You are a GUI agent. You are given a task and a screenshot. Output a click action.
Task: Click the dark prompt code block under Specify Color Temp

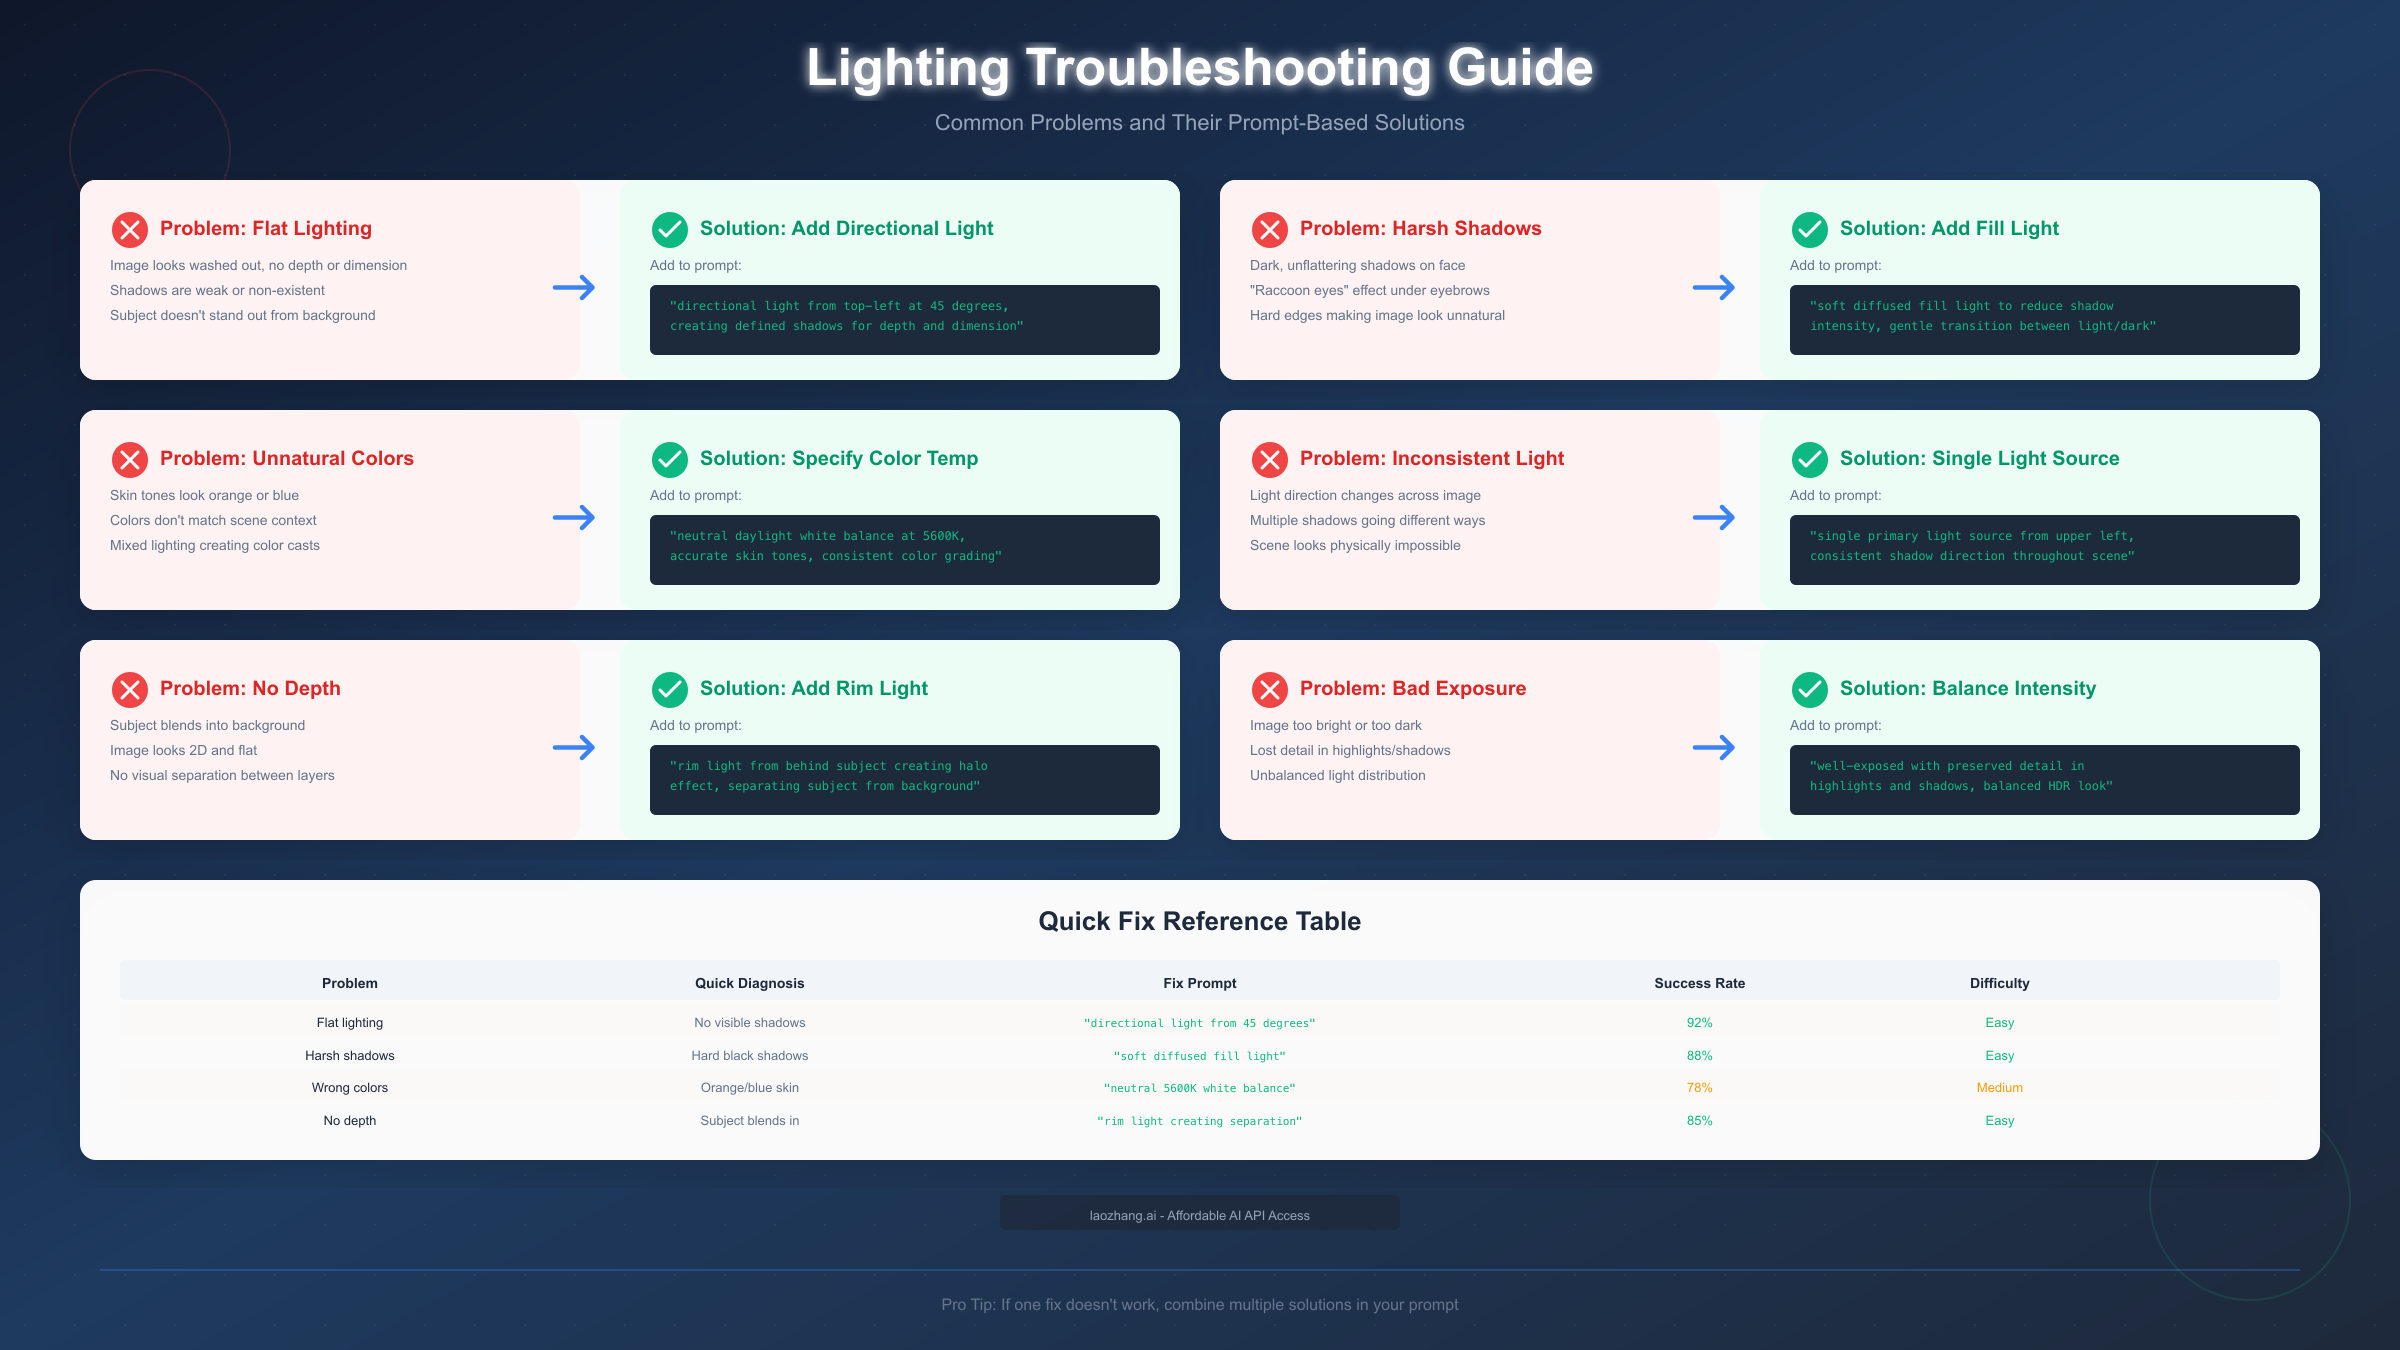903,550
